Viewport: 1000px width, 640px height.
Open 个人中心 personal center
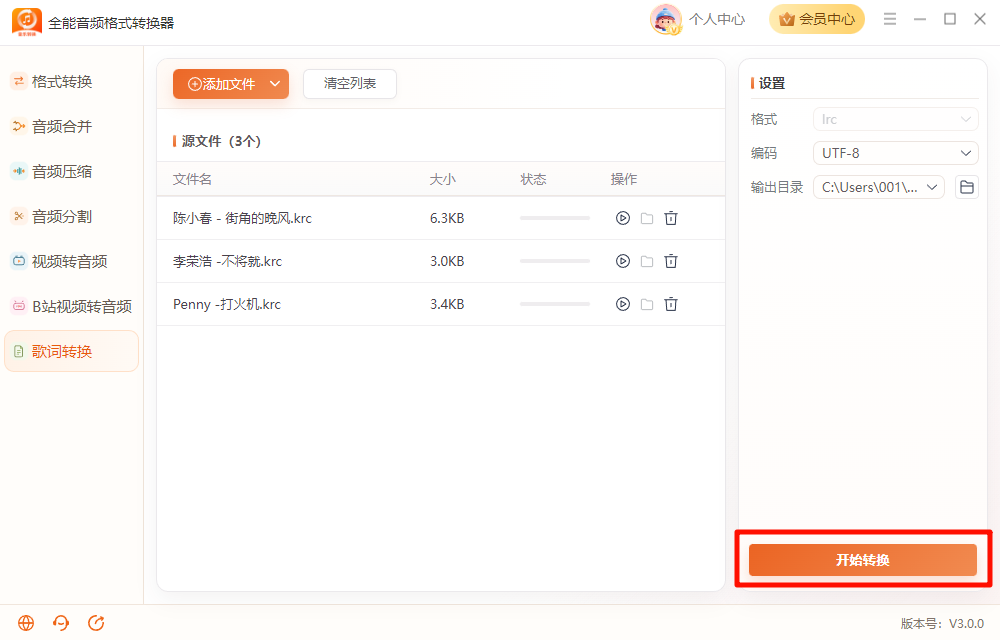[717, 19]
